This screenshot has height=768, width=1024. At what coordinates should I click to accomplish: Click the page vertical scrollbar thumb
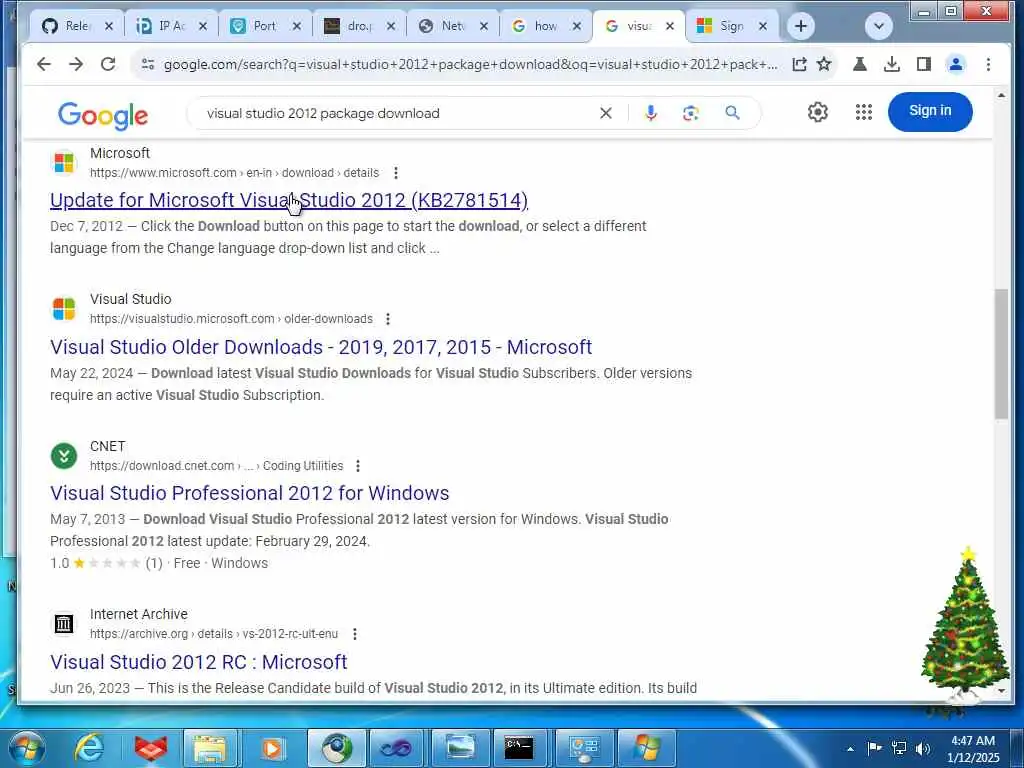coord(1001,353)
